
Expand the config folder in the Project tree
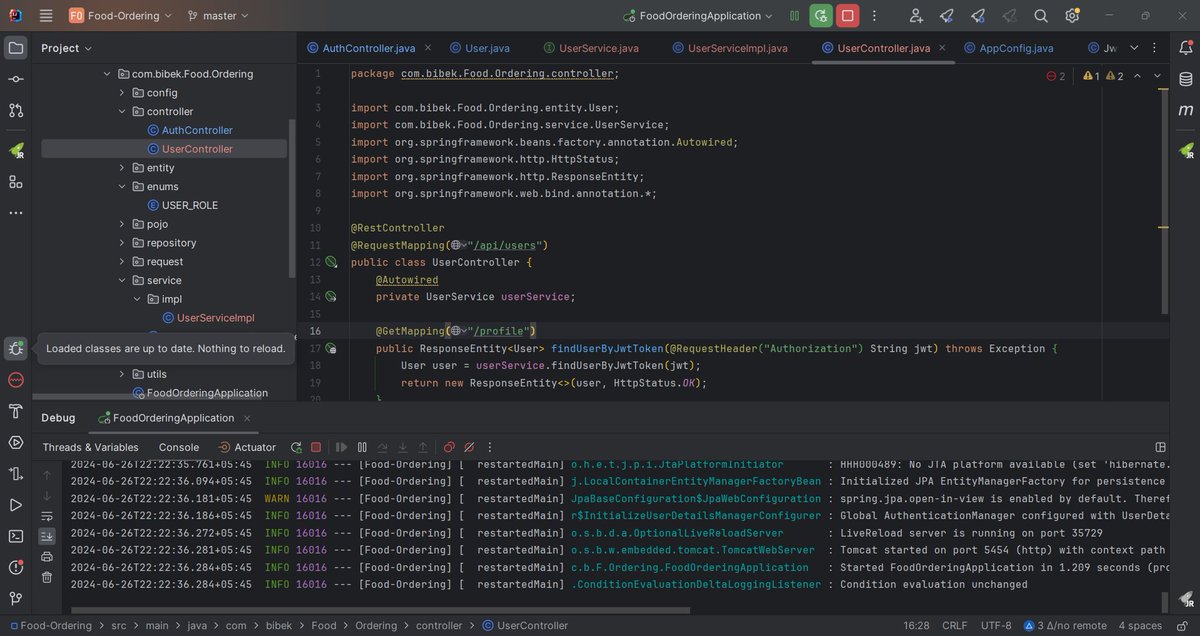tap(123, 93)
